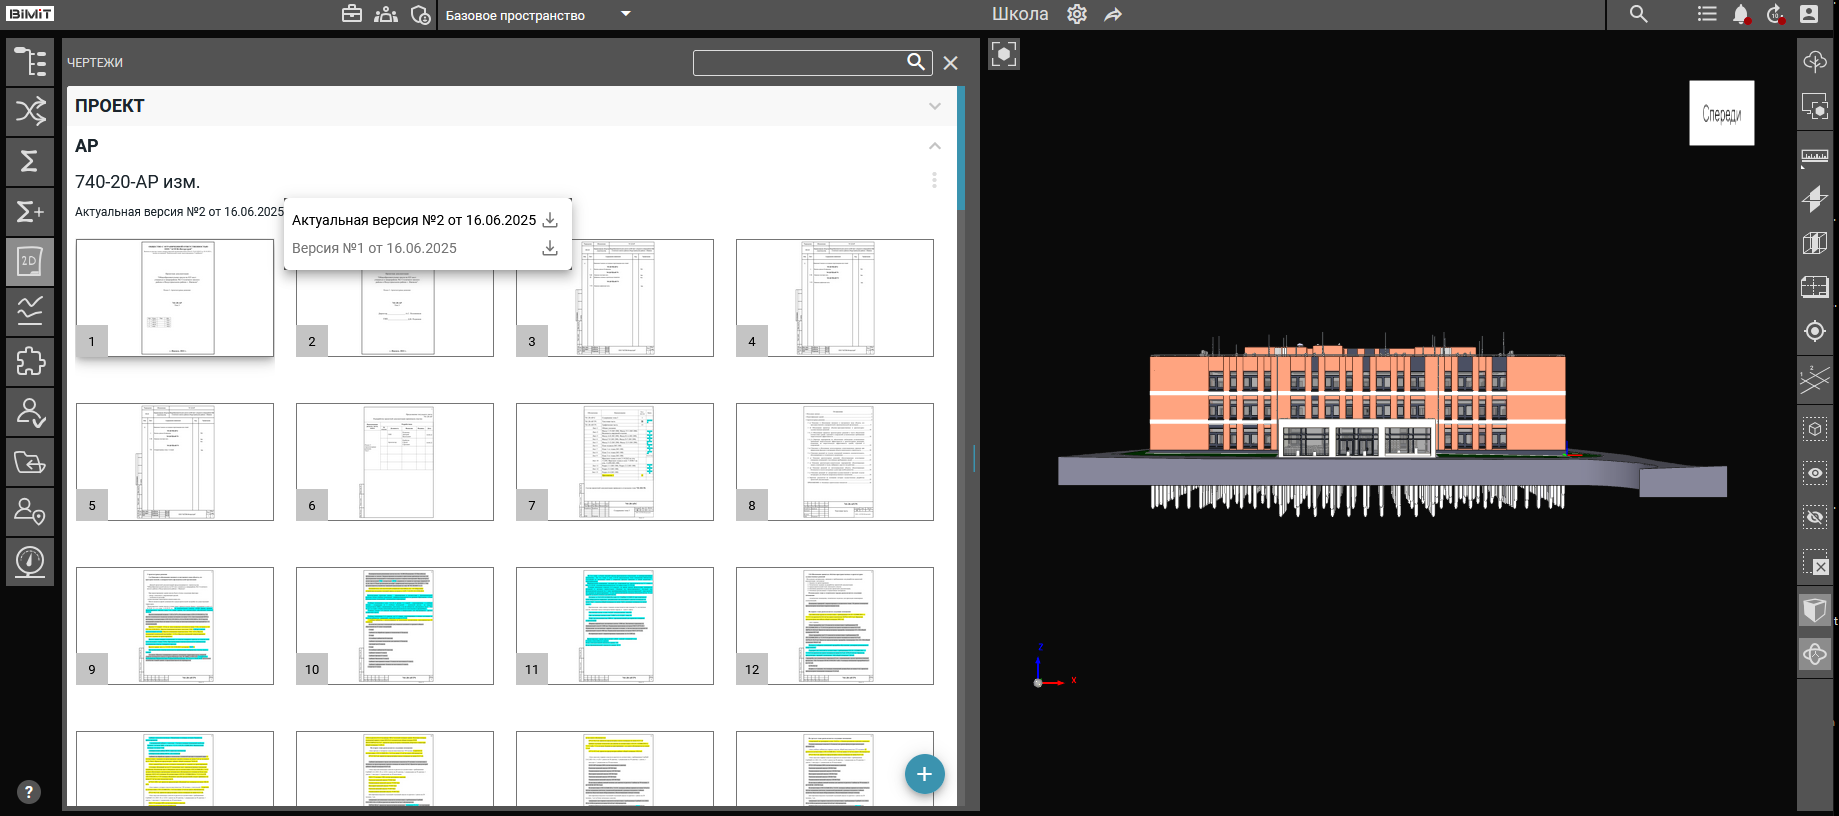Image resolution: width=1839 pixels, height=816 pixels.
Task: Open the project settings gear near Школа
Action: (1077, 14)
